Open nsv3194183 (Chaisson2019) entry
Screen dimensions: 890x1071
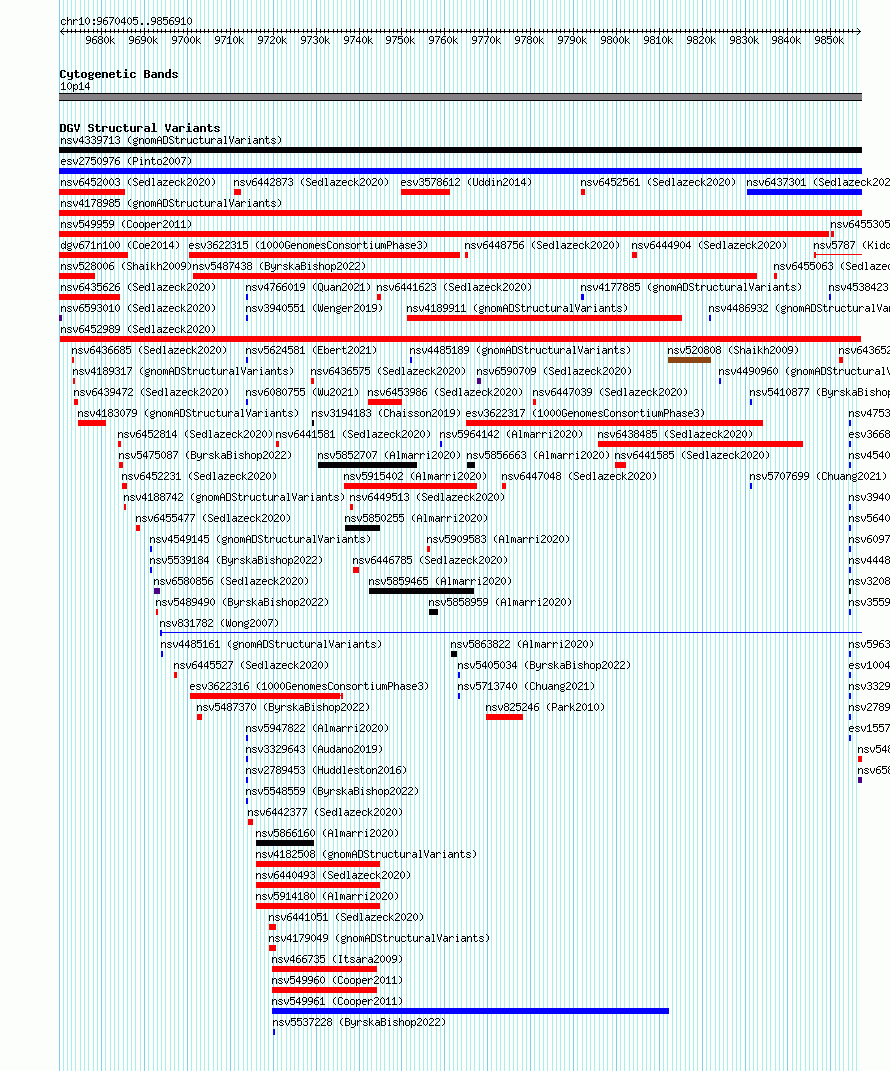pyautogui.click(x=386, y=413)
